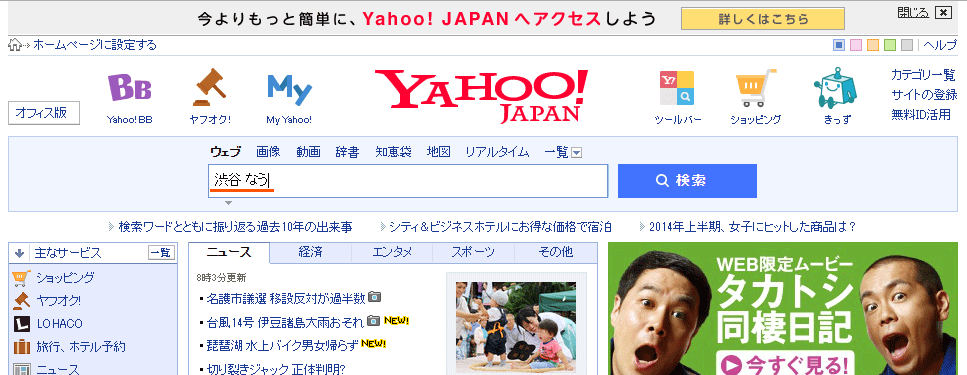Select the blue theme color swatch
The height and width of the screenshot is (375, 967).
(x=839, y=45)
